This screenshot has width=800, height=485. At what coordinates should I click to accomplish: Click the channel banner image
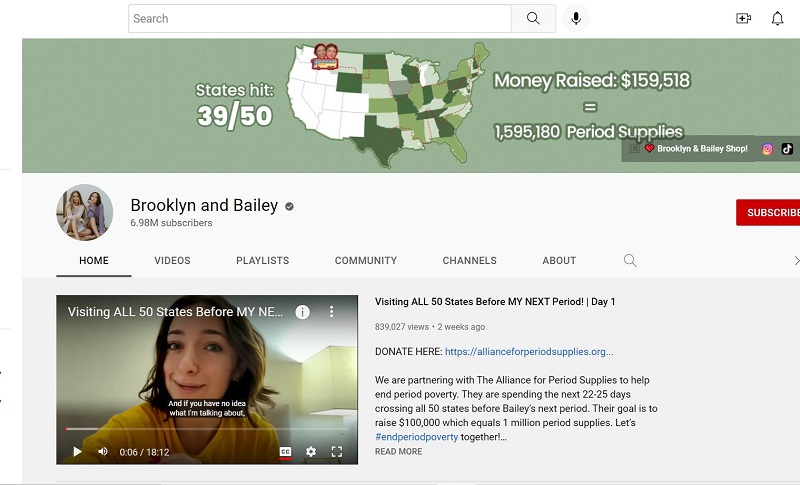tap(411, 106)
